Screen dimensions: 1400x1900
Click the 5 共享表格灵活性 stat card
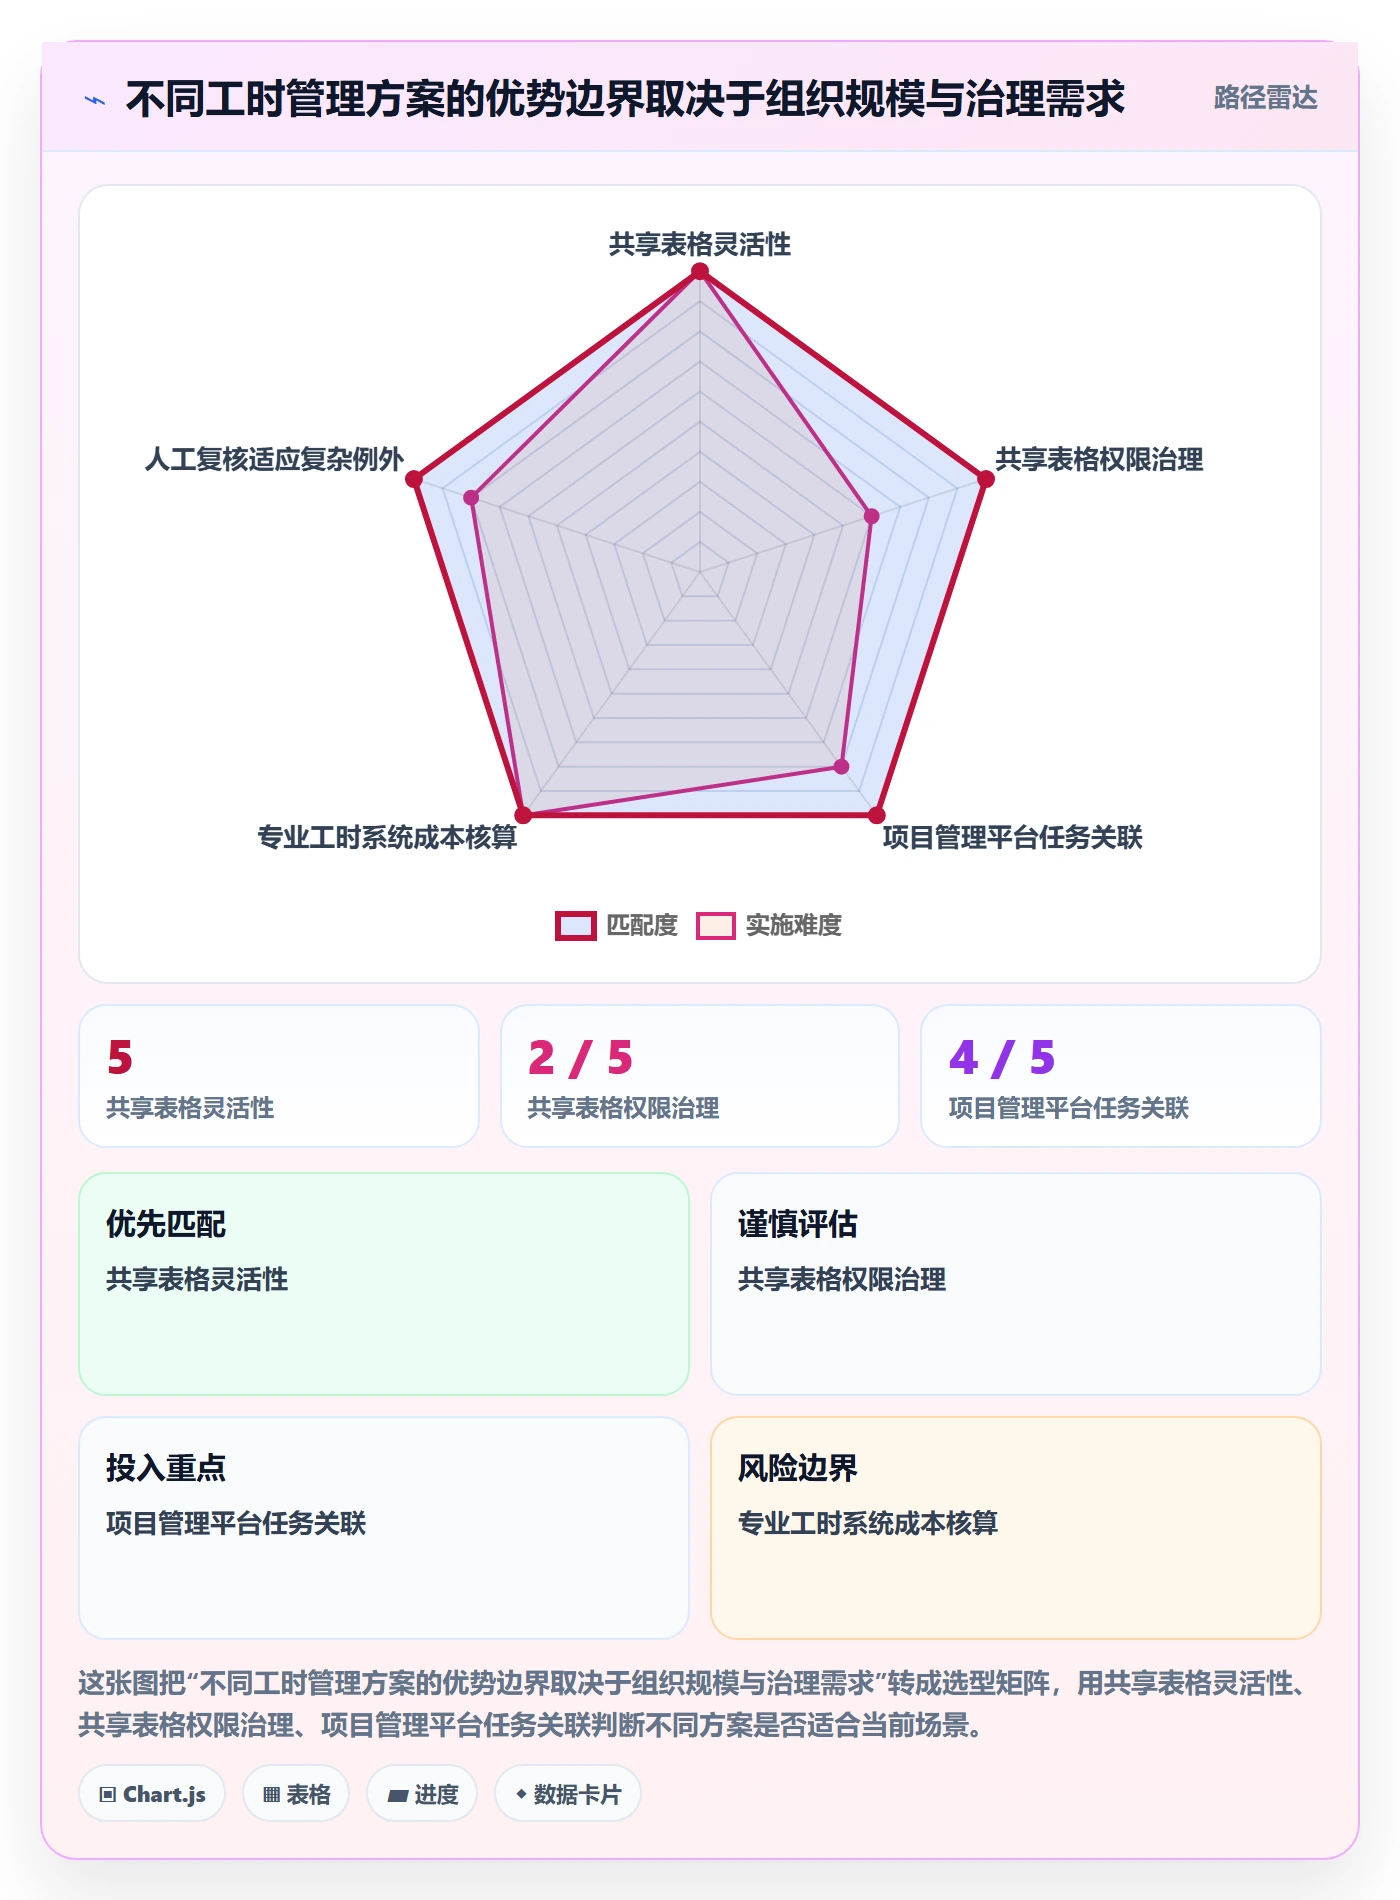point(279,1076)
